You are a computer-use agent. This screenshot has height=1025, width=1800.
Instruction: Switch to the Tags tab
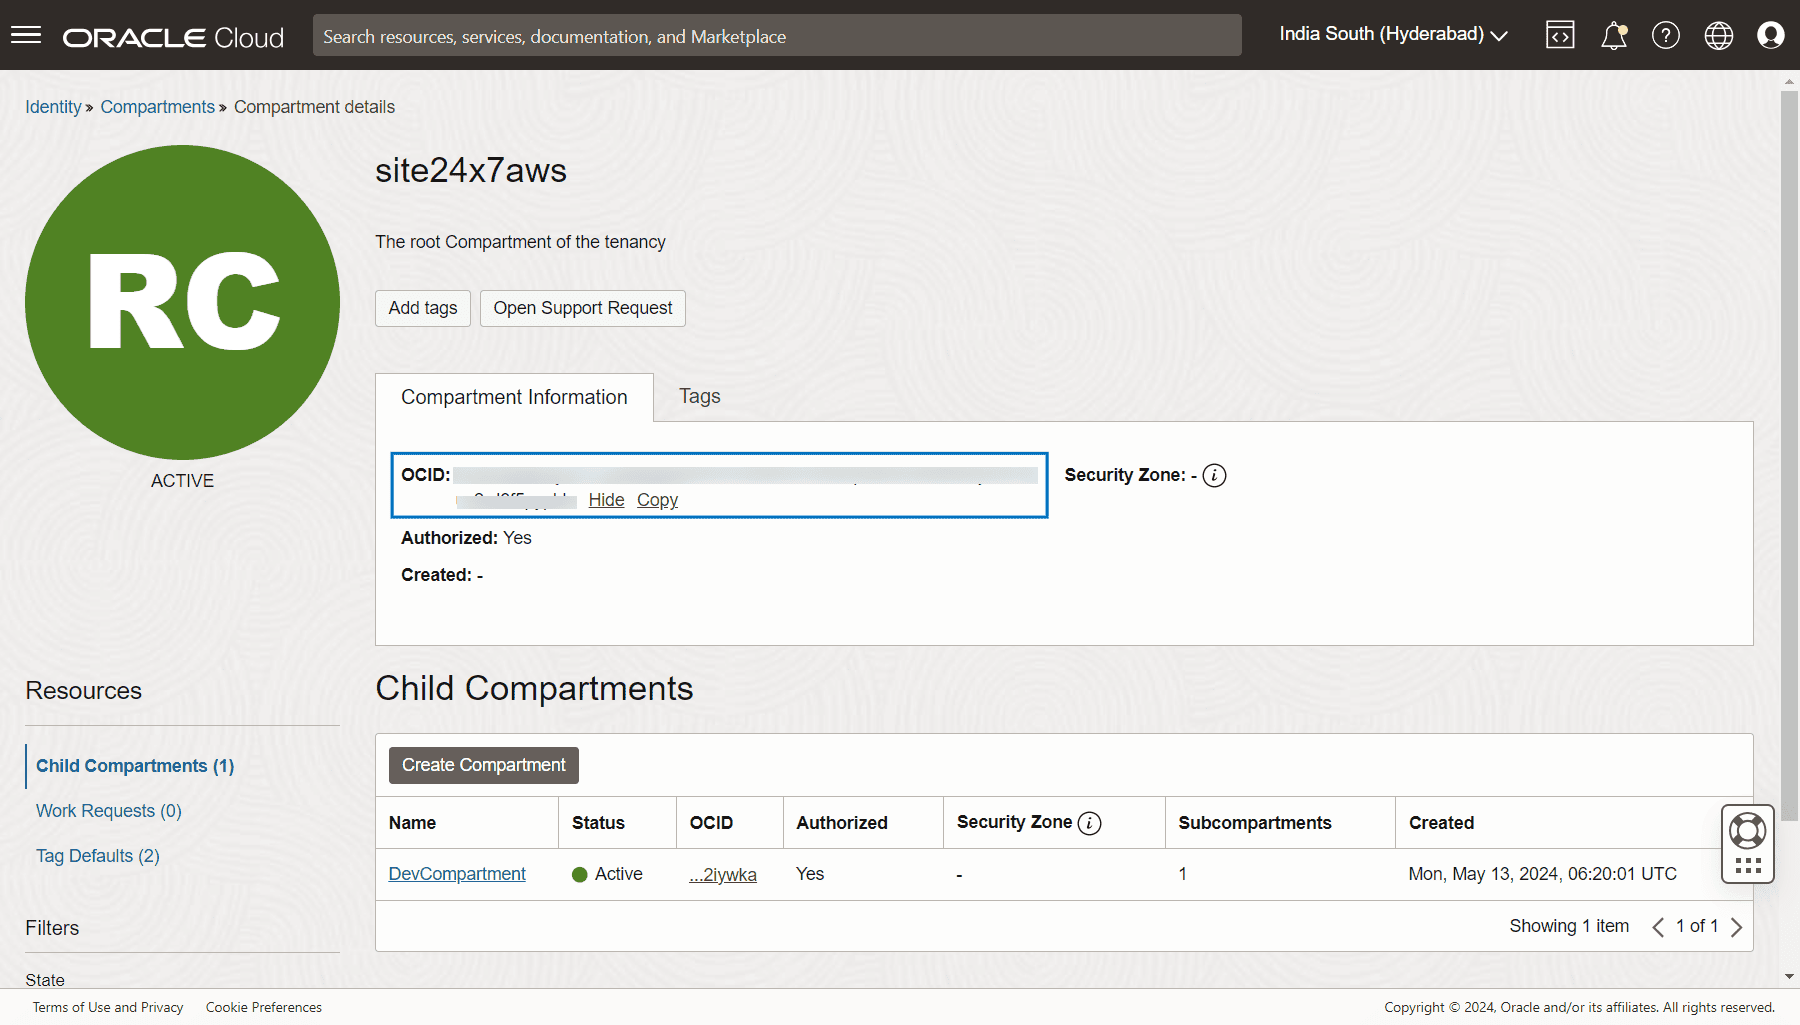click(x=699, y=397)
